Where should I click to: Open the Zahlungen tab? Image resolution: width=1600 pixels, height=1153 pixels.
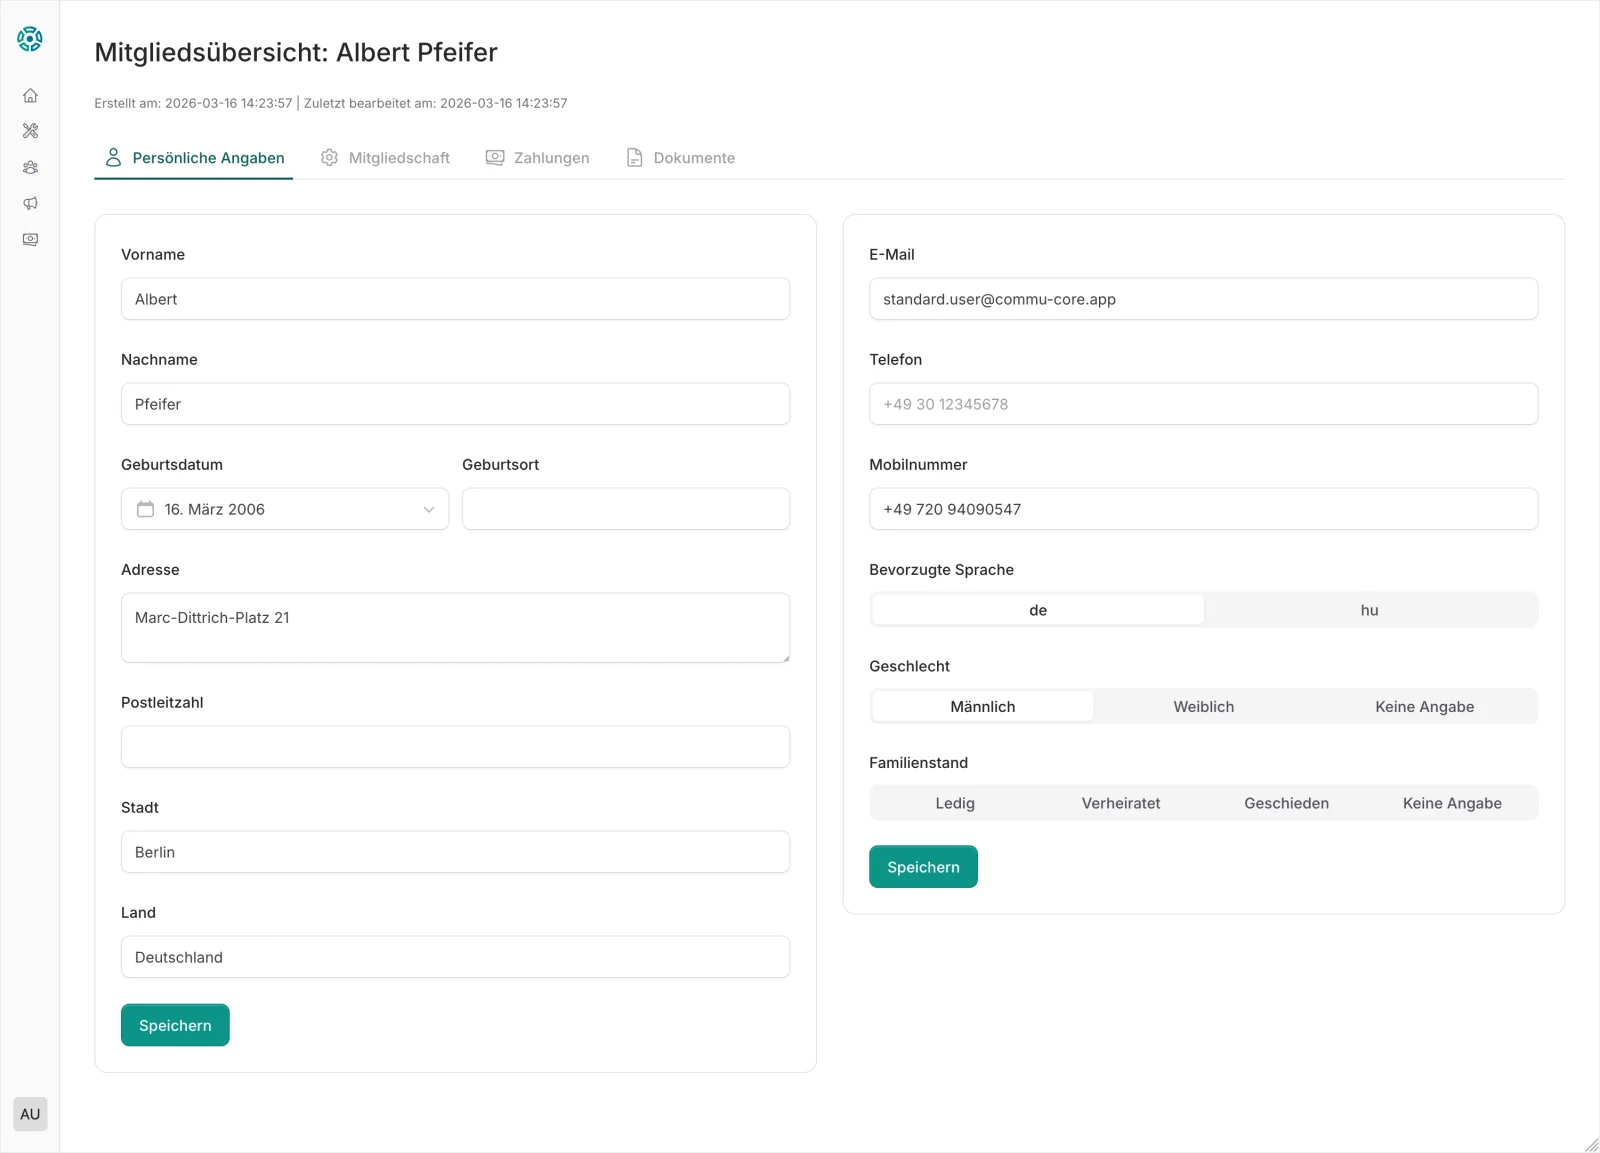coord(550,157)
